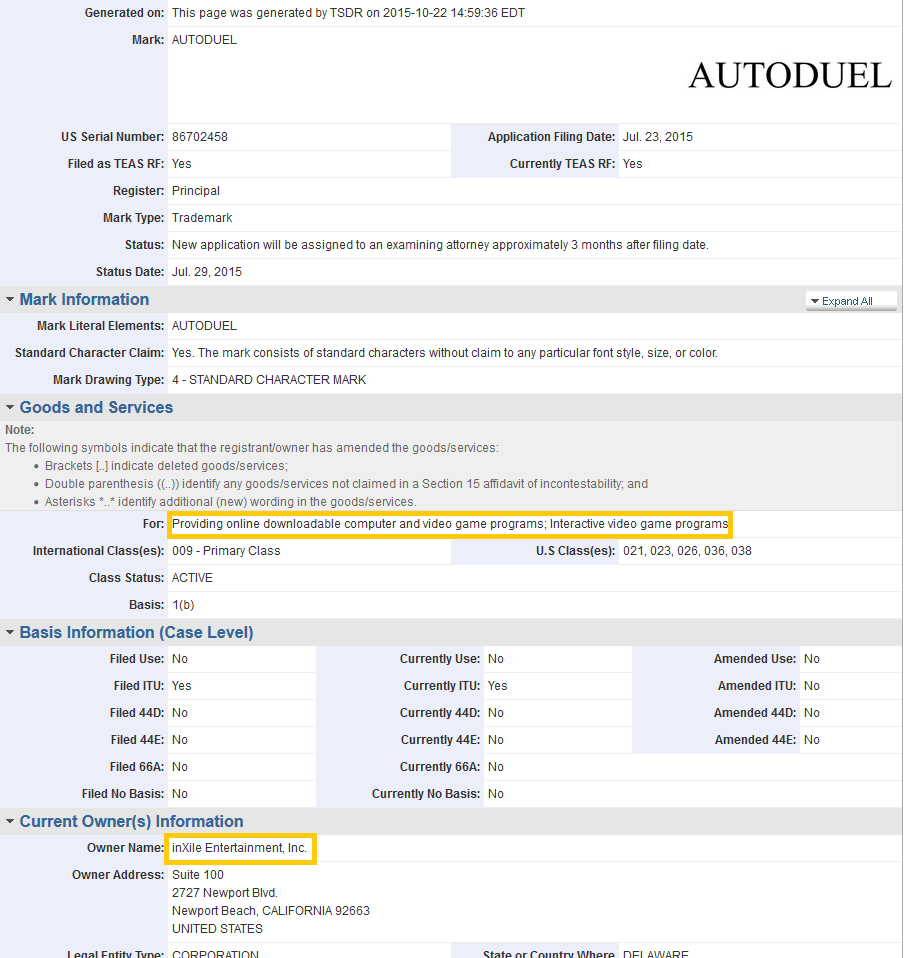Click UNITED STATES in owner address
Image resolution: width=905 pixels, height=958 pixels.
tap(217, 929)
